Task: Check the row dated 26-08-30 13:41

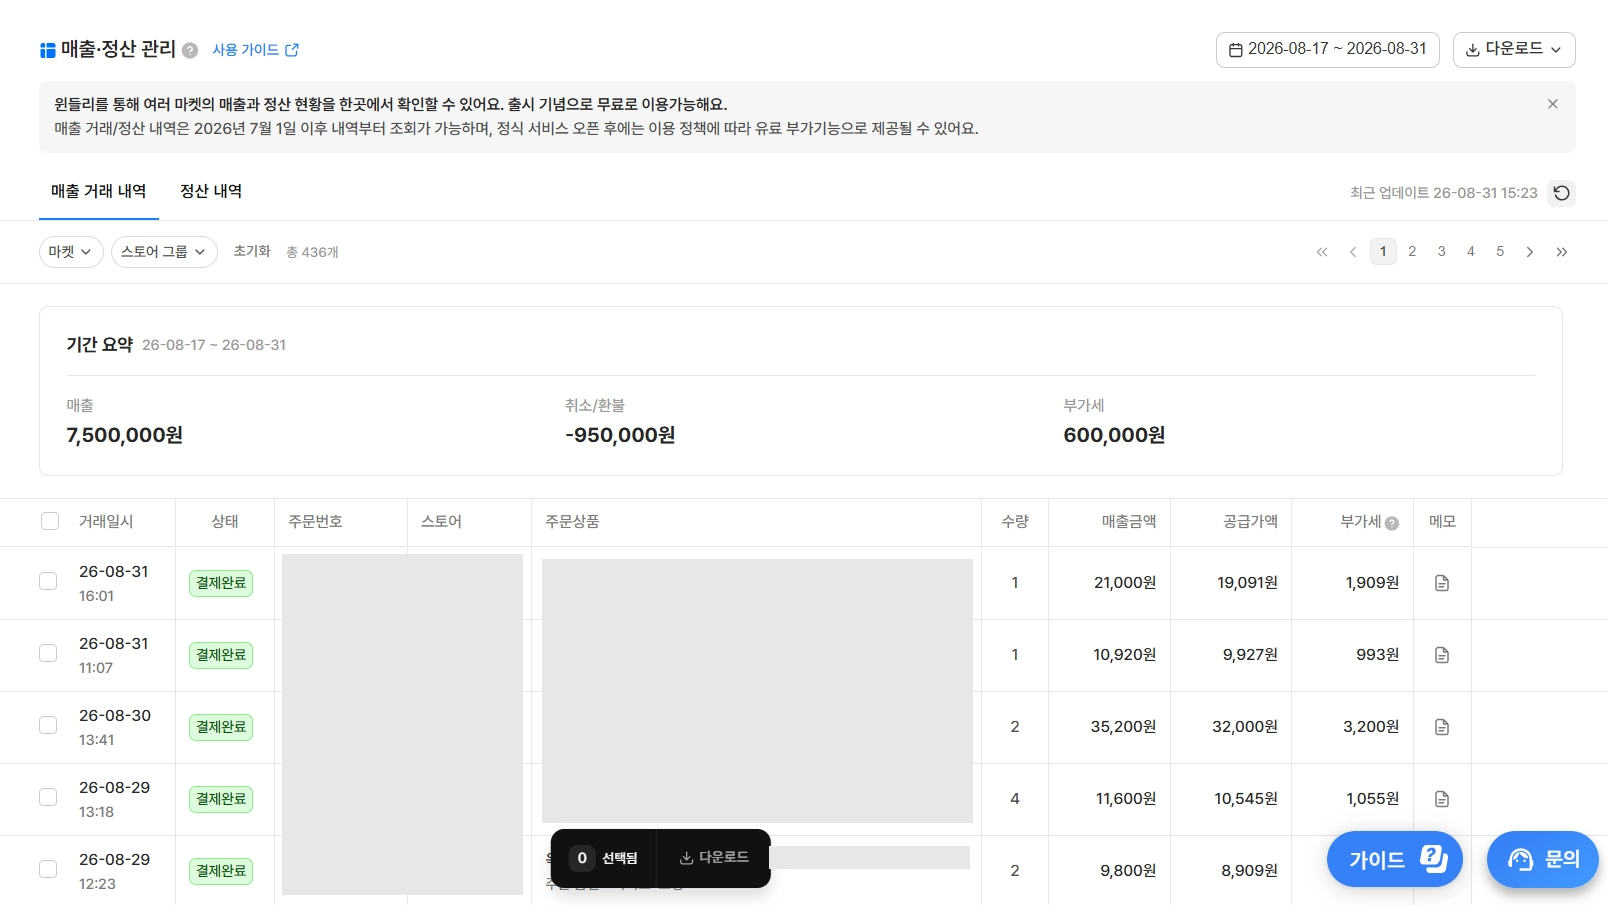Action: click(x=48, y=725)
